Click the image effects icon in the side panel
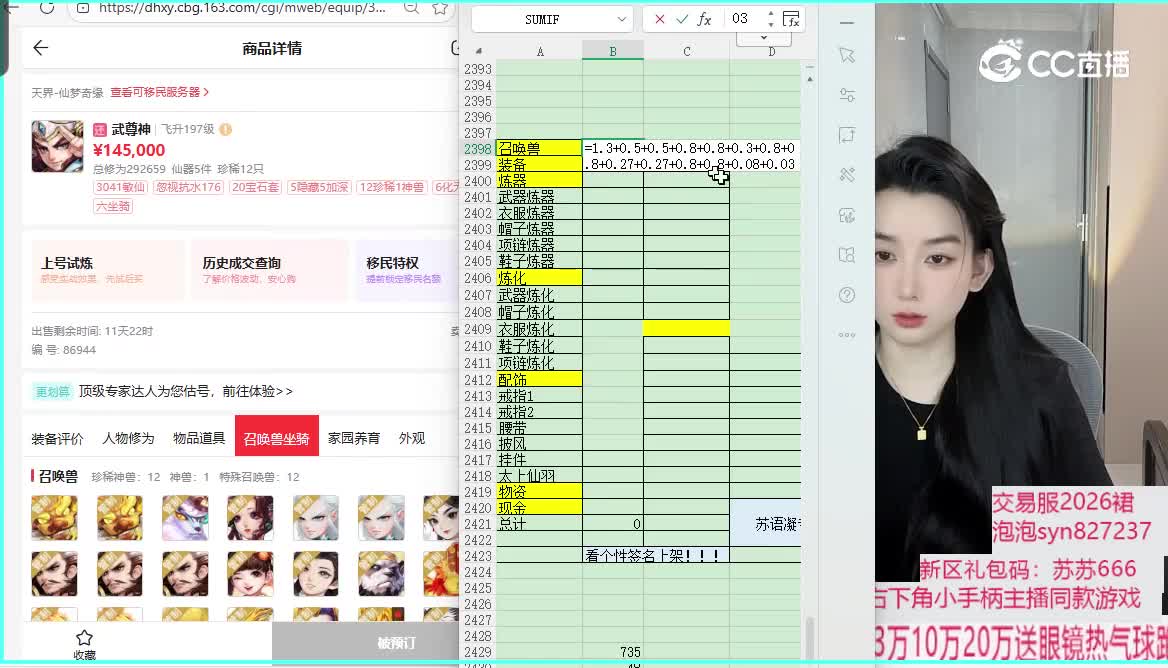 (847, 215)
